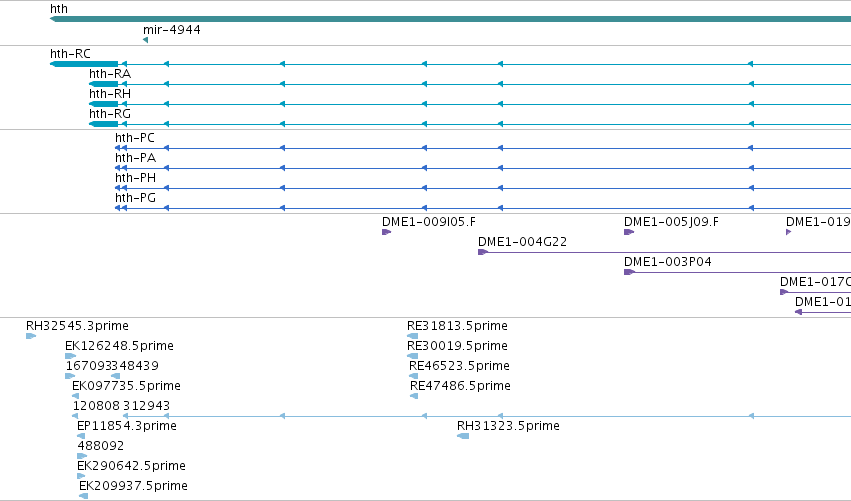Click the DME1-009I05.F purple glyph

[x=386, y=232]
